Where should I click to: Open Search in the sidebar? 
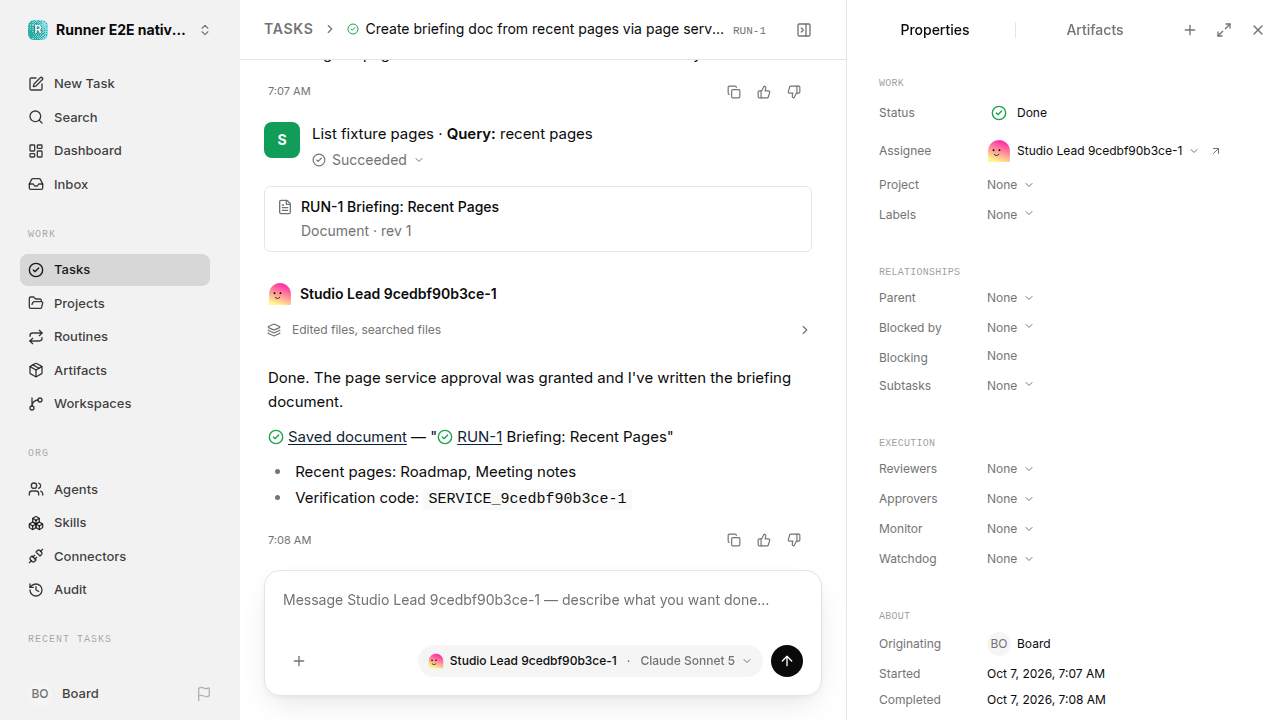pyautogui.click(x=115, y=117)
